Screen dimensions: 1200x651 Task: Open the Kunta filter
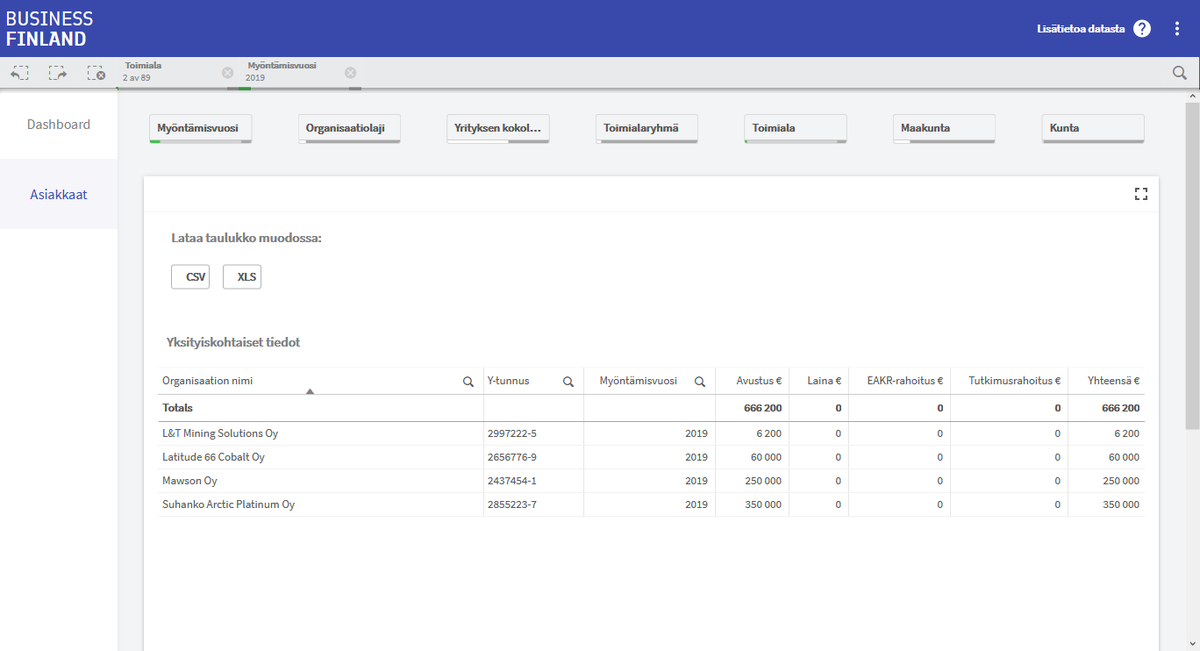pos(1093,129)
